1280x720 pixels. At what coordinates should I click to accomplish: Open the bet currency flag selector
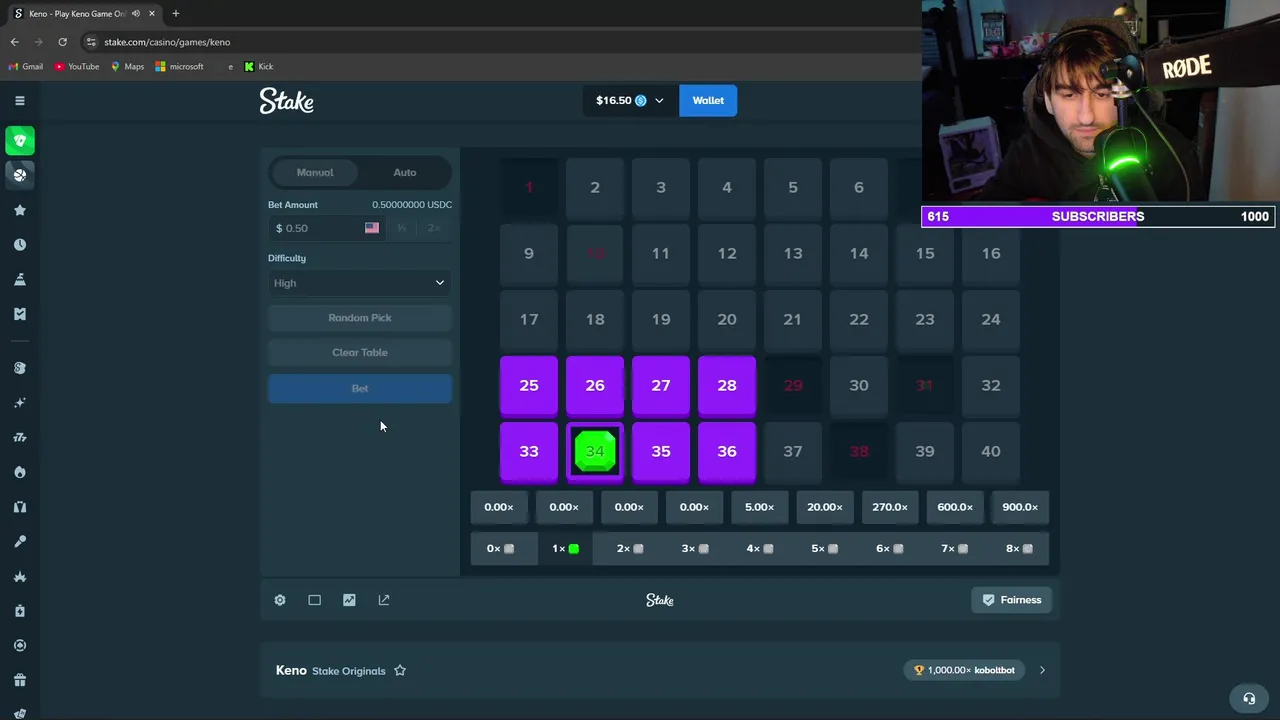tap(372, 228)
